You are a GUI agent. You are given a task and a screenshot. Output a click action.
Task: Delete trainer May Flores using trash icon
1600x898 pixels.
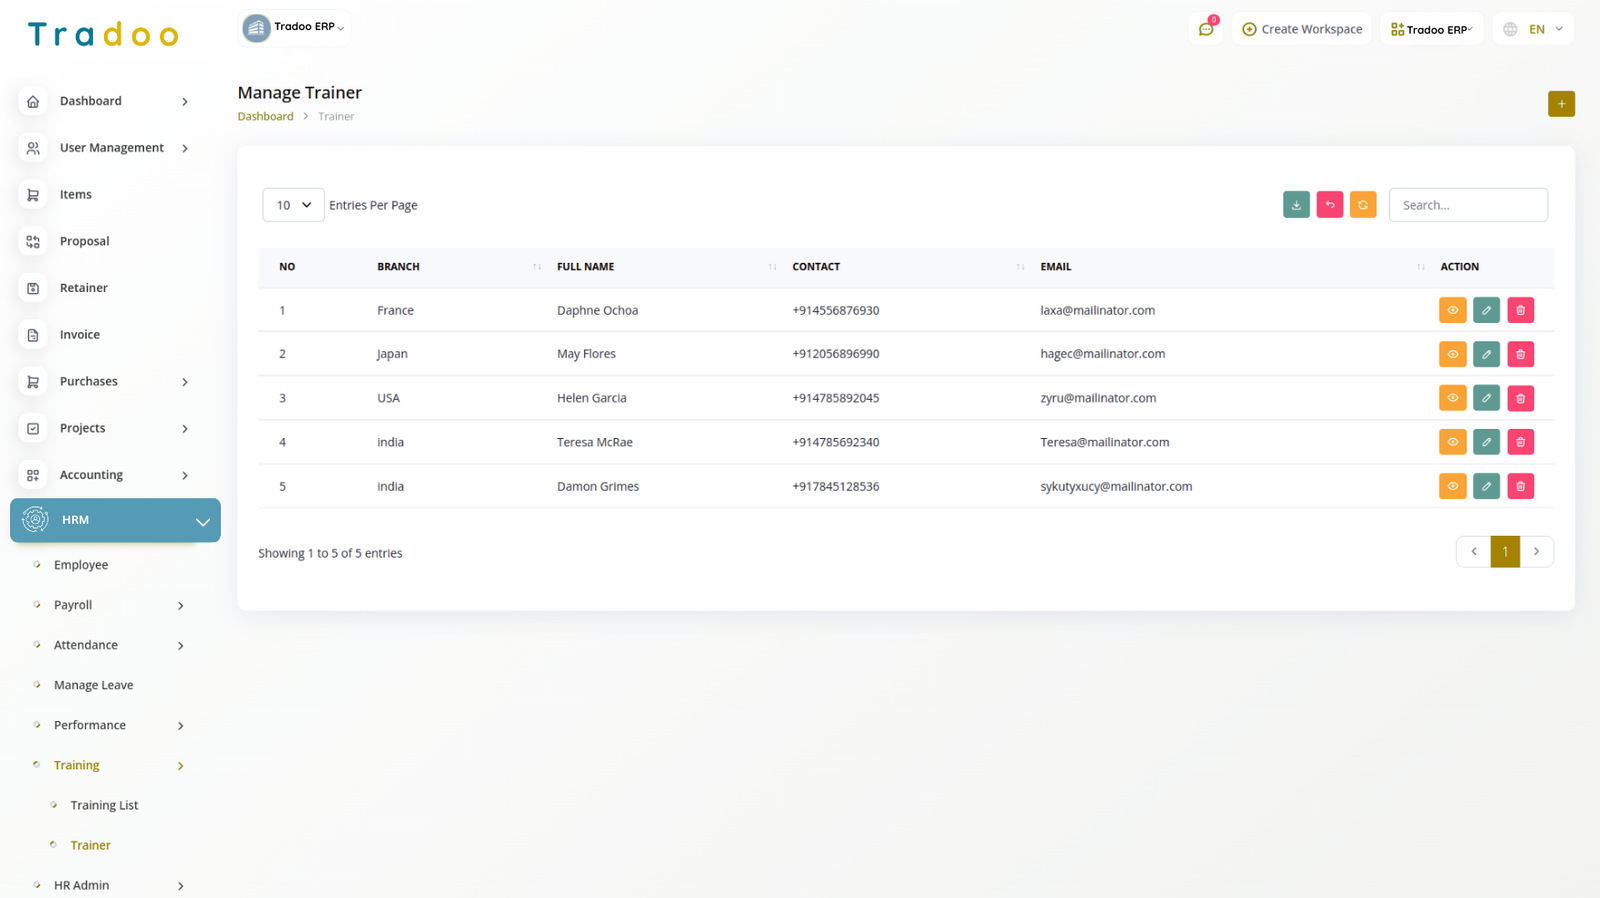coord(1520,354)
